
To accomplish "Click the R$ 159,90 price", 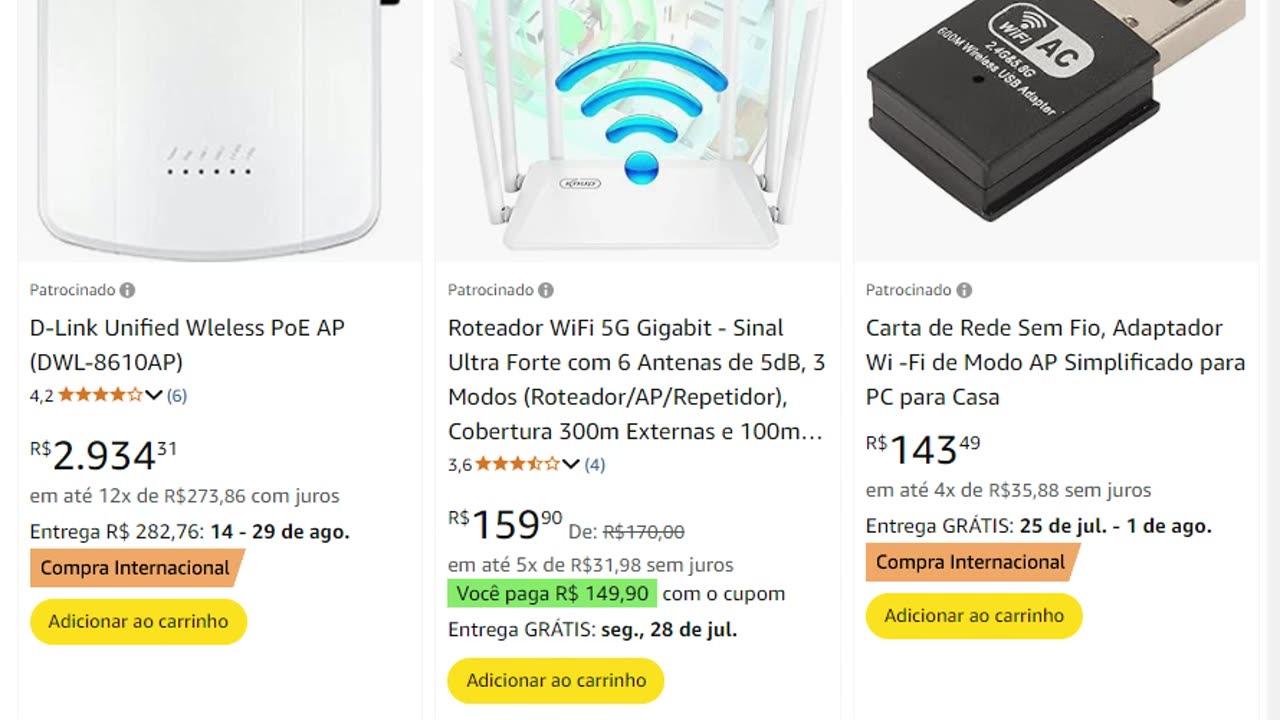I will coord(505,524).
